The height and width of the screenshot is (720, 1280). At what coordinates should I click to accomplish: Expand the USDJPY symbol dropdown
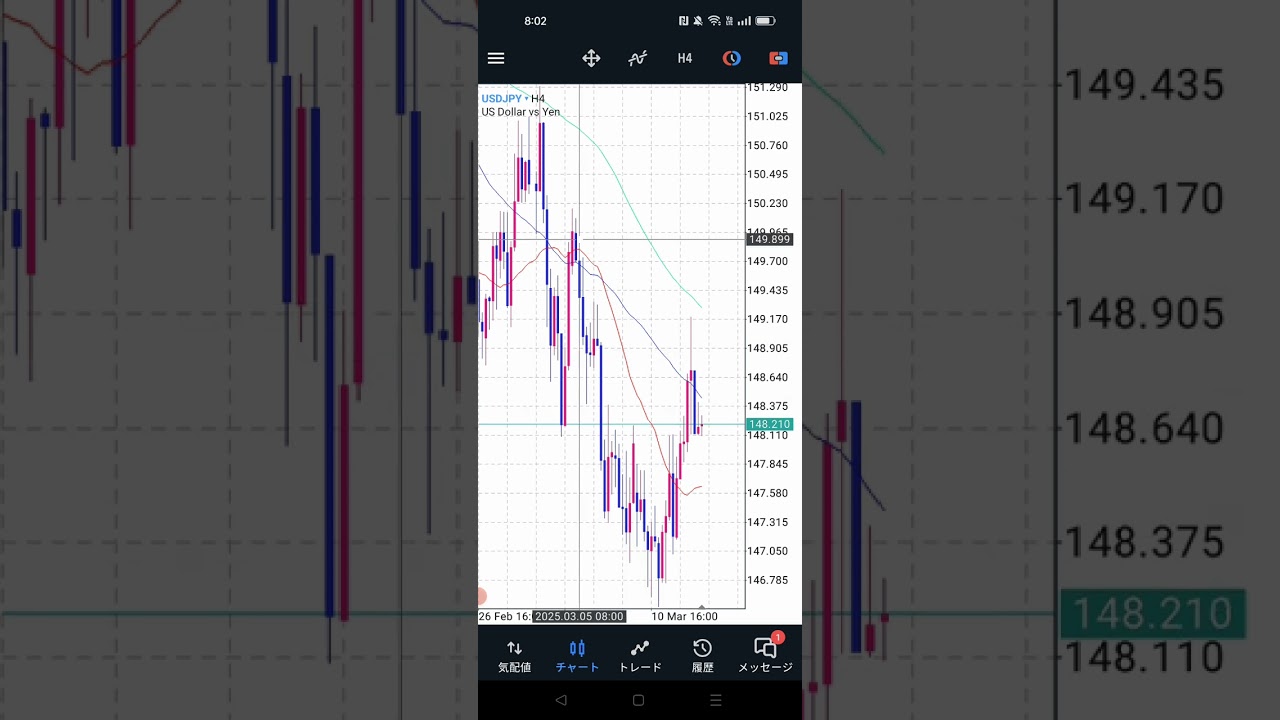pos(505,98)
